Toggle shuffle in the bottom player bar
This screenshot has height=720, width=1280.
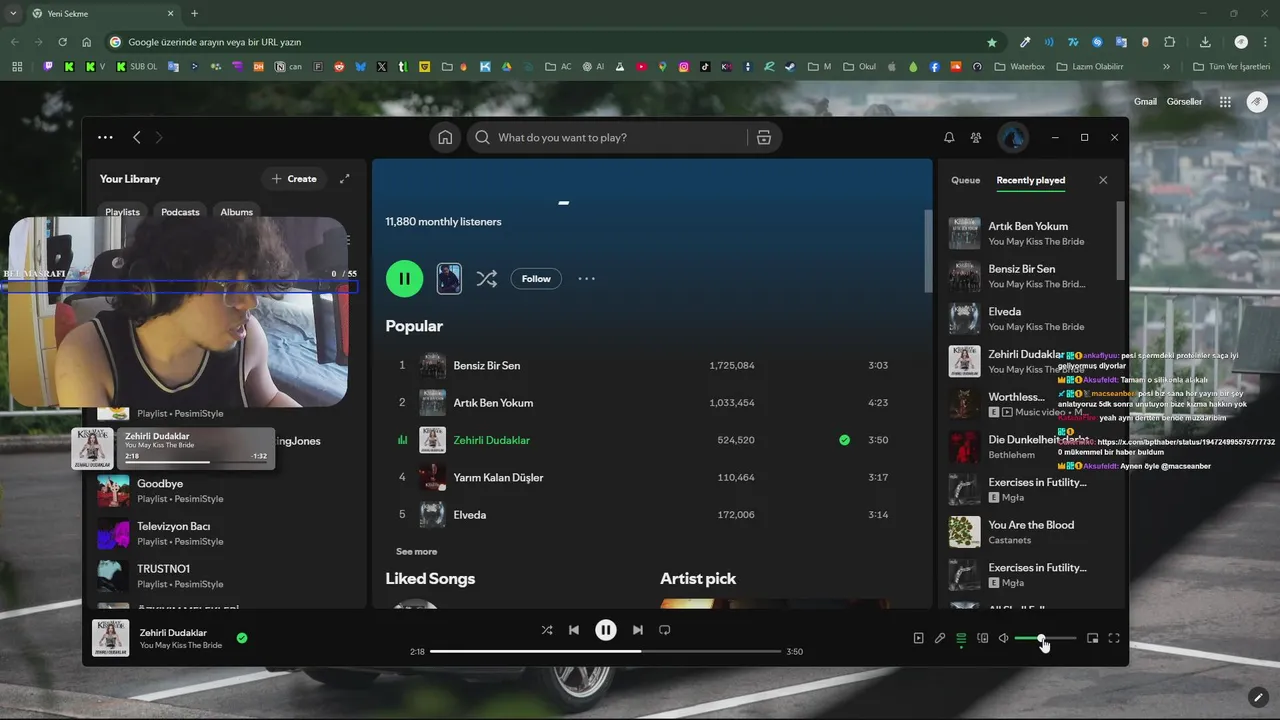pos(547,630)
